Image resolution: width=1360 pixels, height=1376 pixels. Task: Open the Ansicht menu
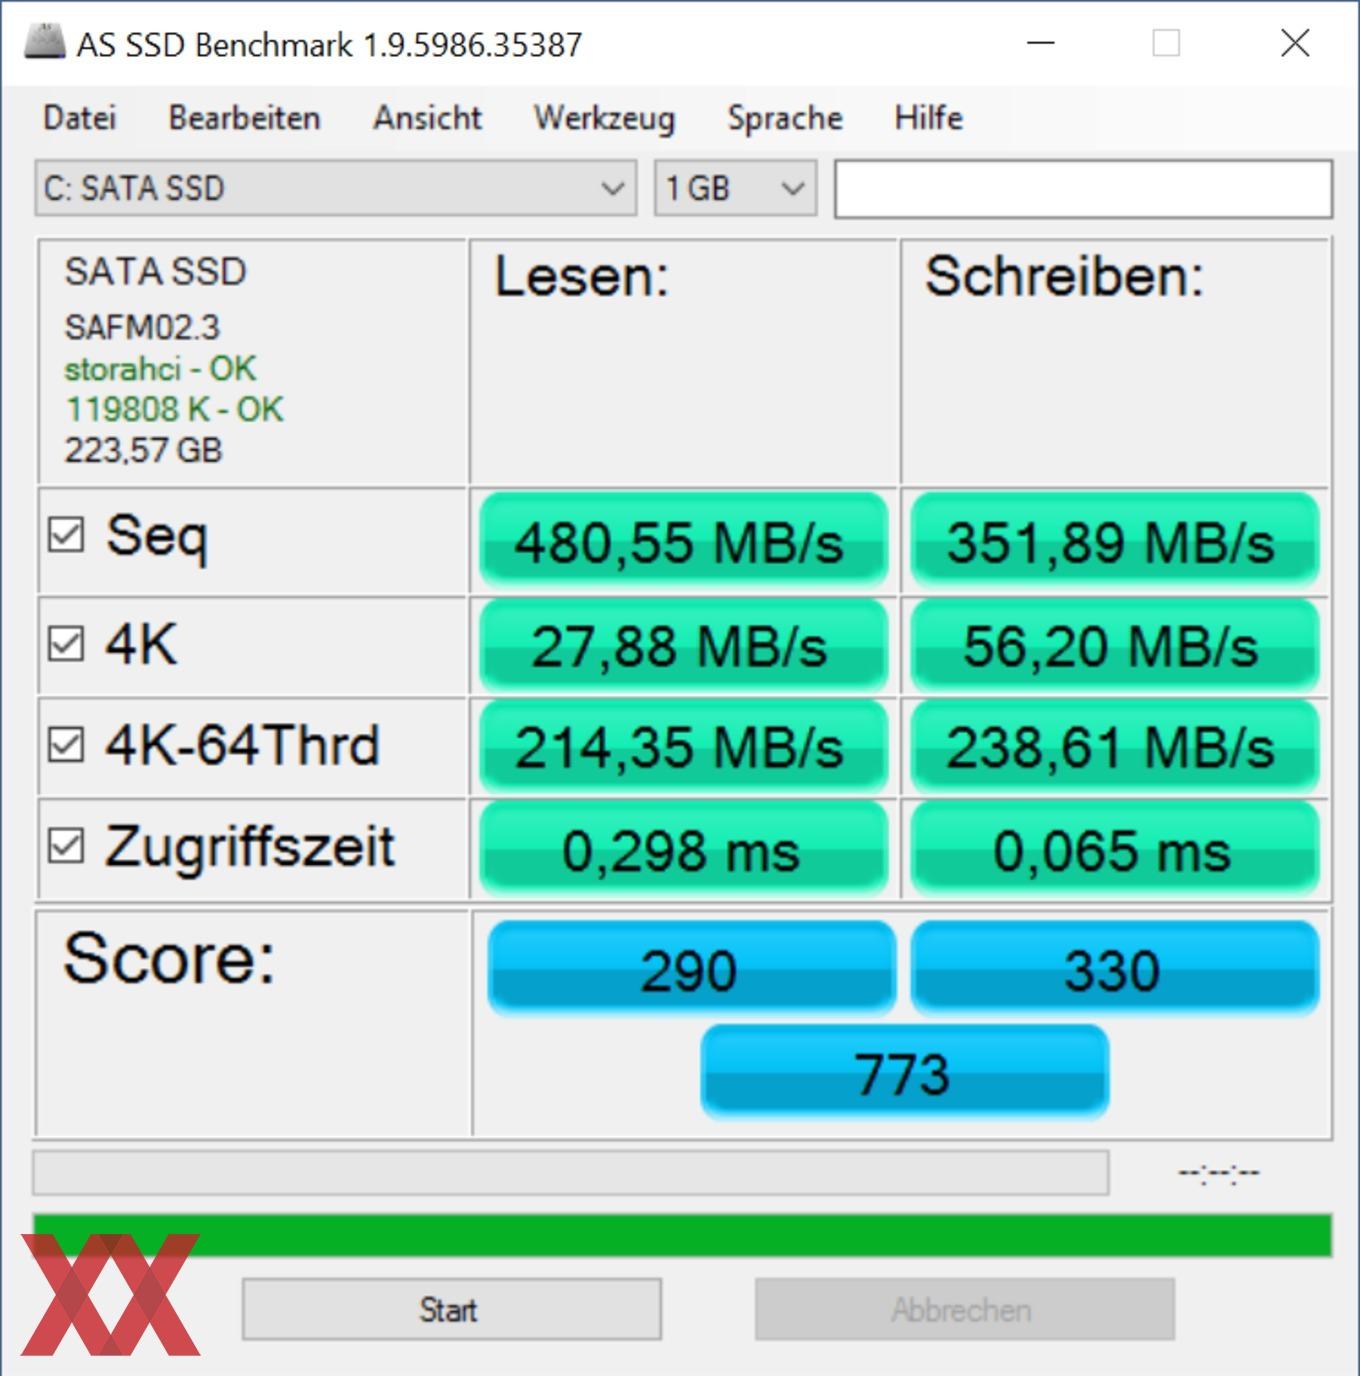[x=427, y=118]
